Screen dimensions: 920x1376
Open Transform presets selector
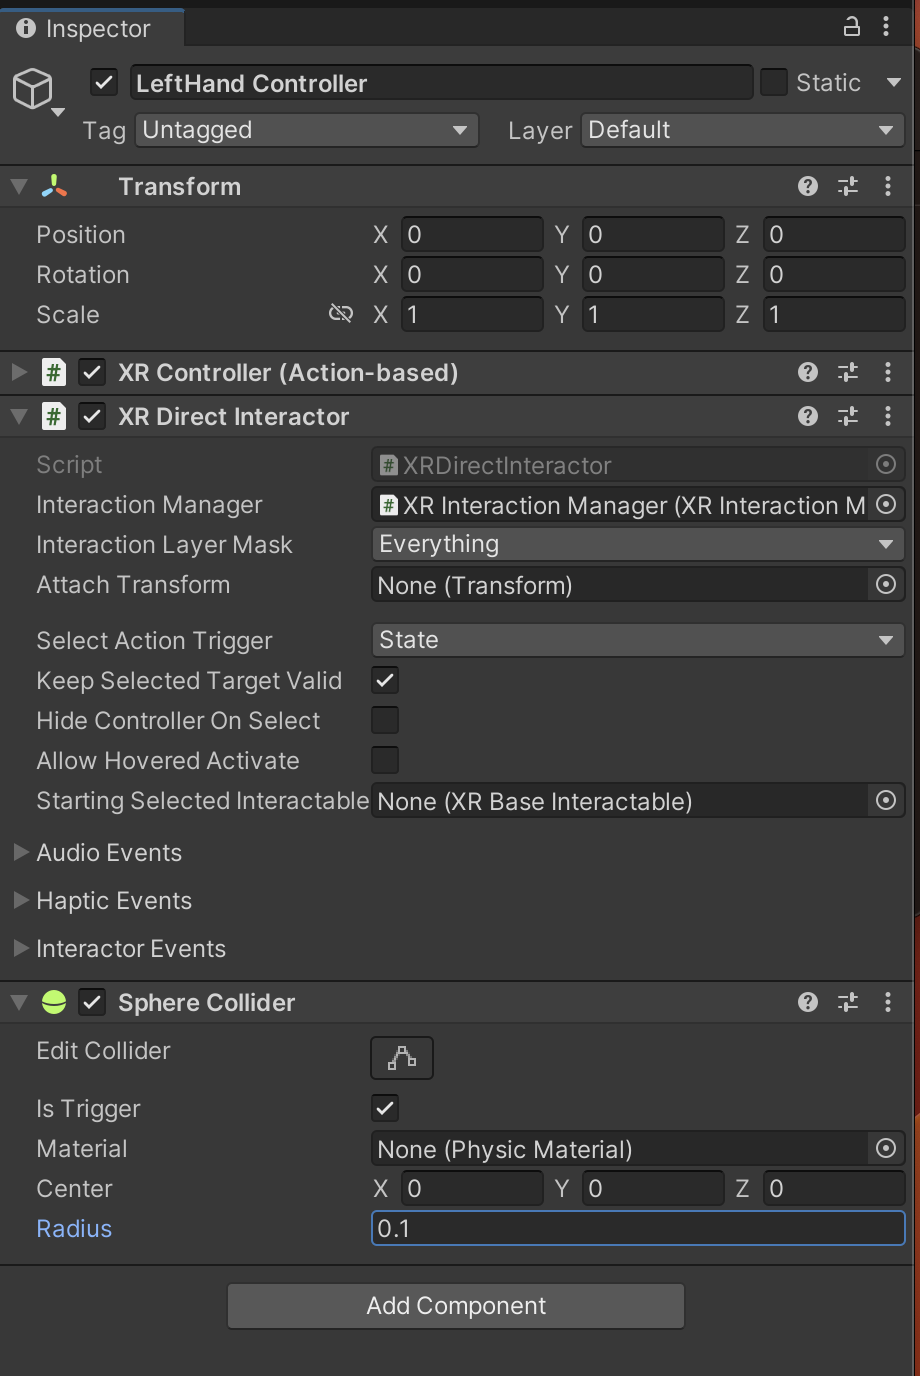click(848, 186)
